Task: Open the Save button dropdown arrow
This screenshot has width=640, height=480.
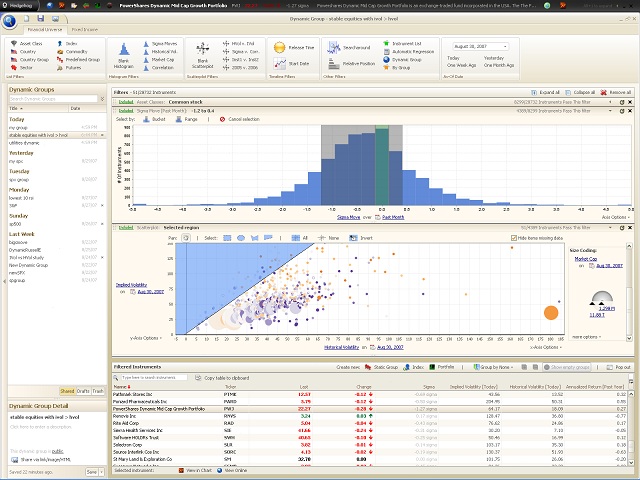Action: (x=101, y=472)
